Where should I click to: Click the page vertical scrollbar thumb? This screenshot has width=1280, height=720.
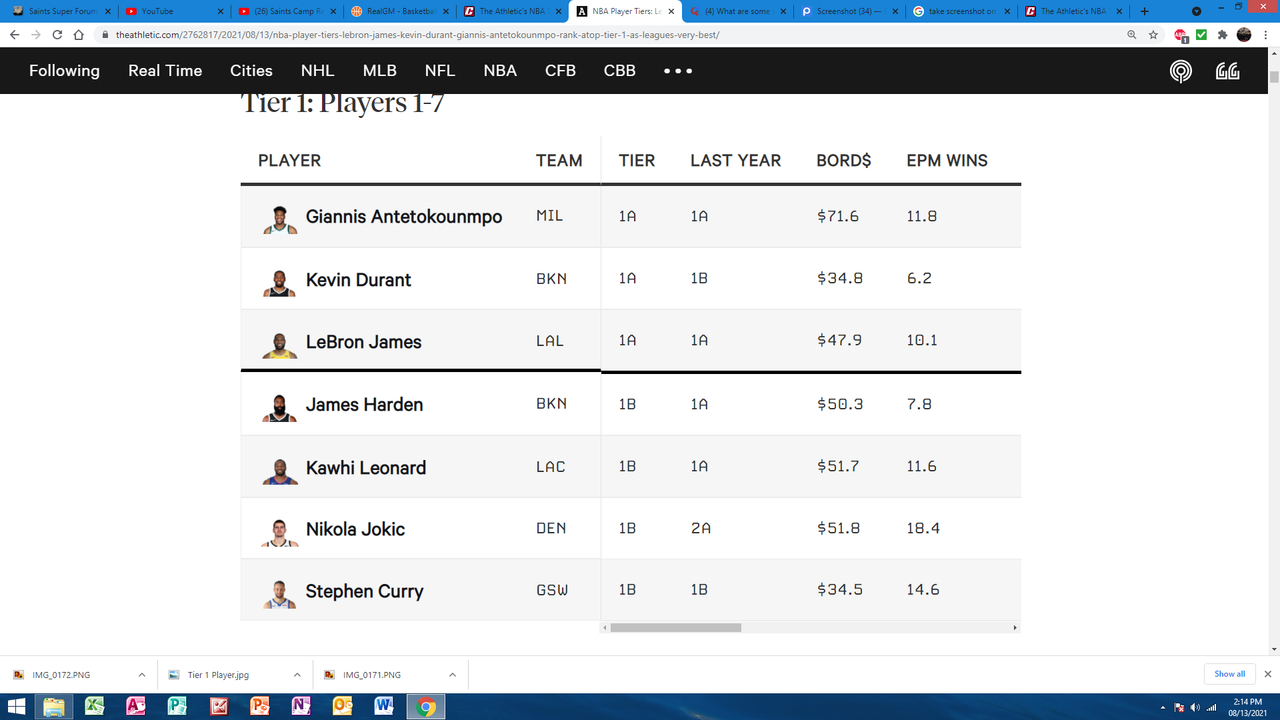1274,77
